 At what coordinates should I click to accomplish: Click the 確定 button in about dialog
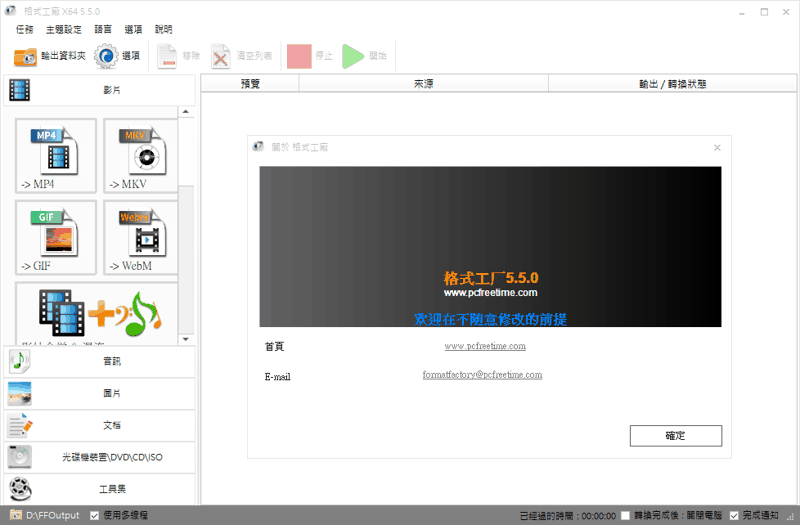(x=676, y=436)
